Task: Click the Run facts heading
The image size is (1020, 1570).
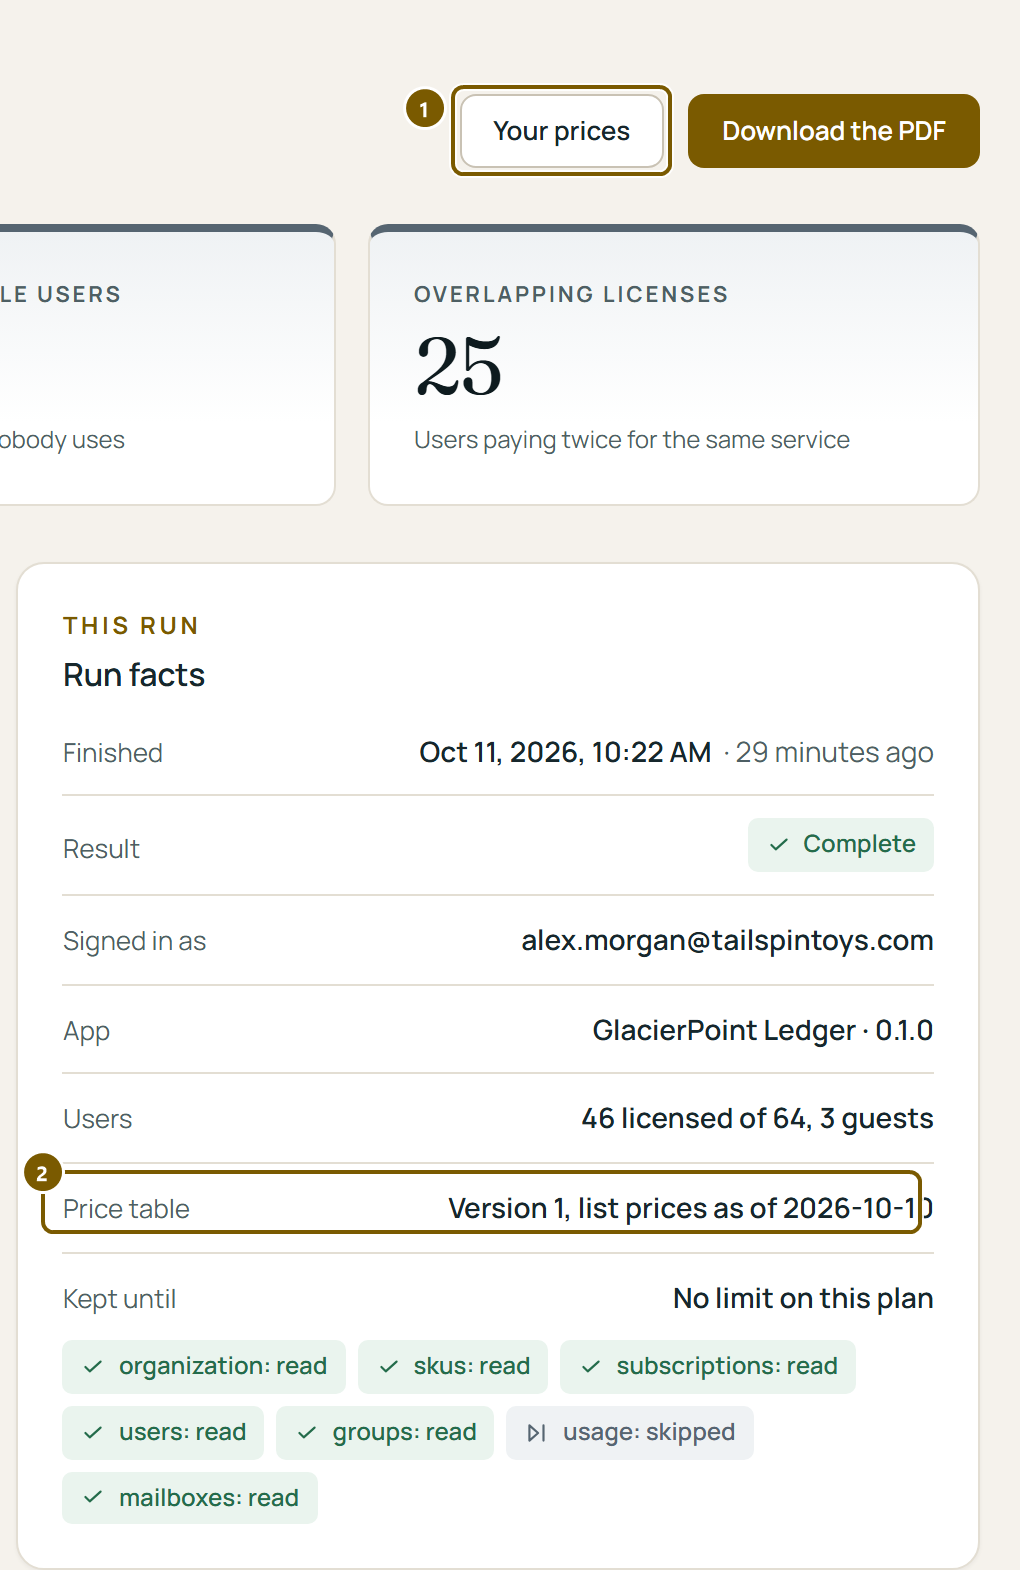Action: pyautogui.click(x=134, y=675)
